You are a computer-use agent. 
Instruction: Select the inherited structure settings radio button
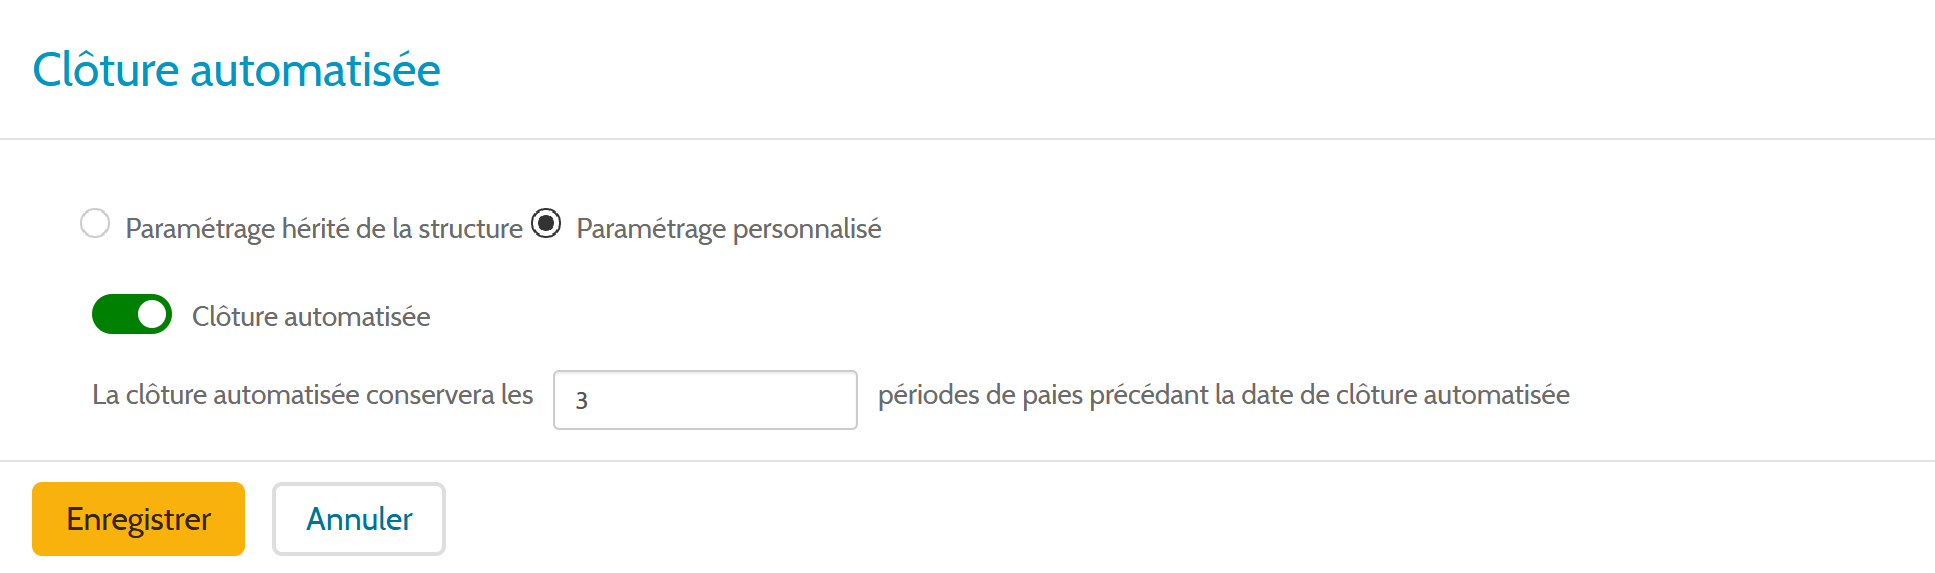(x=95, y=223)
